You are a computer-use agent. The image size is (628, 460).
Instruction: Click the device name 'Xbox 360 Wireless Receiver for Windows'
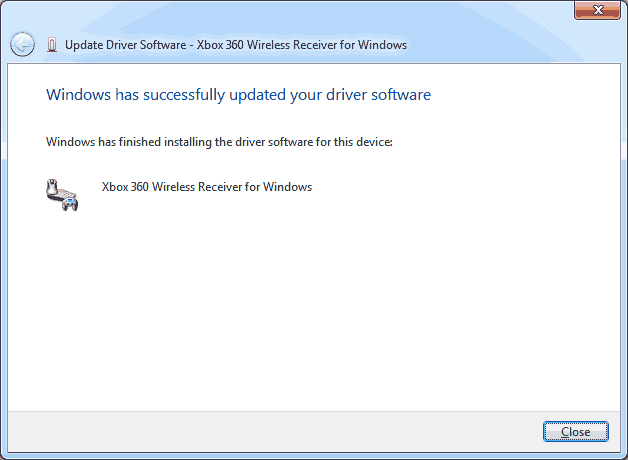(207, 187)
